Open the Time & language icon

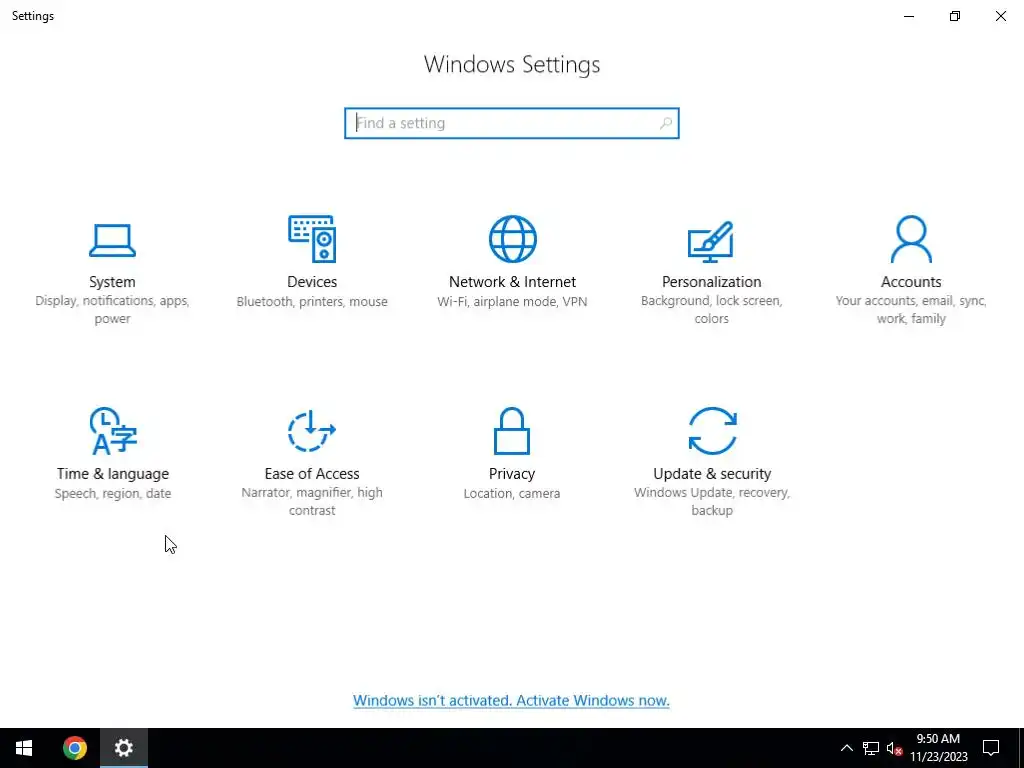[x=113, y=431]
